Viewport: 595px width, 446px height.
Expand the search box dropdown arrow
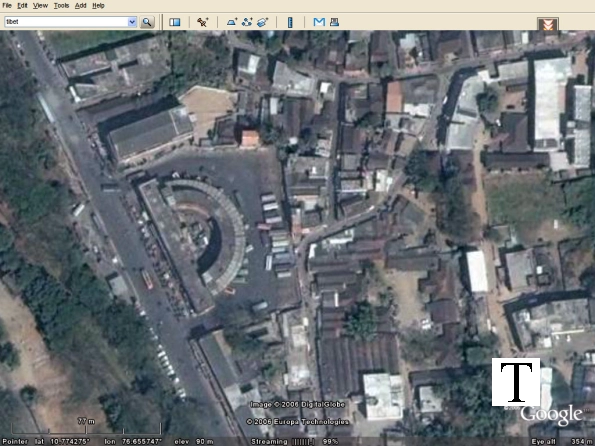point(132,22)
